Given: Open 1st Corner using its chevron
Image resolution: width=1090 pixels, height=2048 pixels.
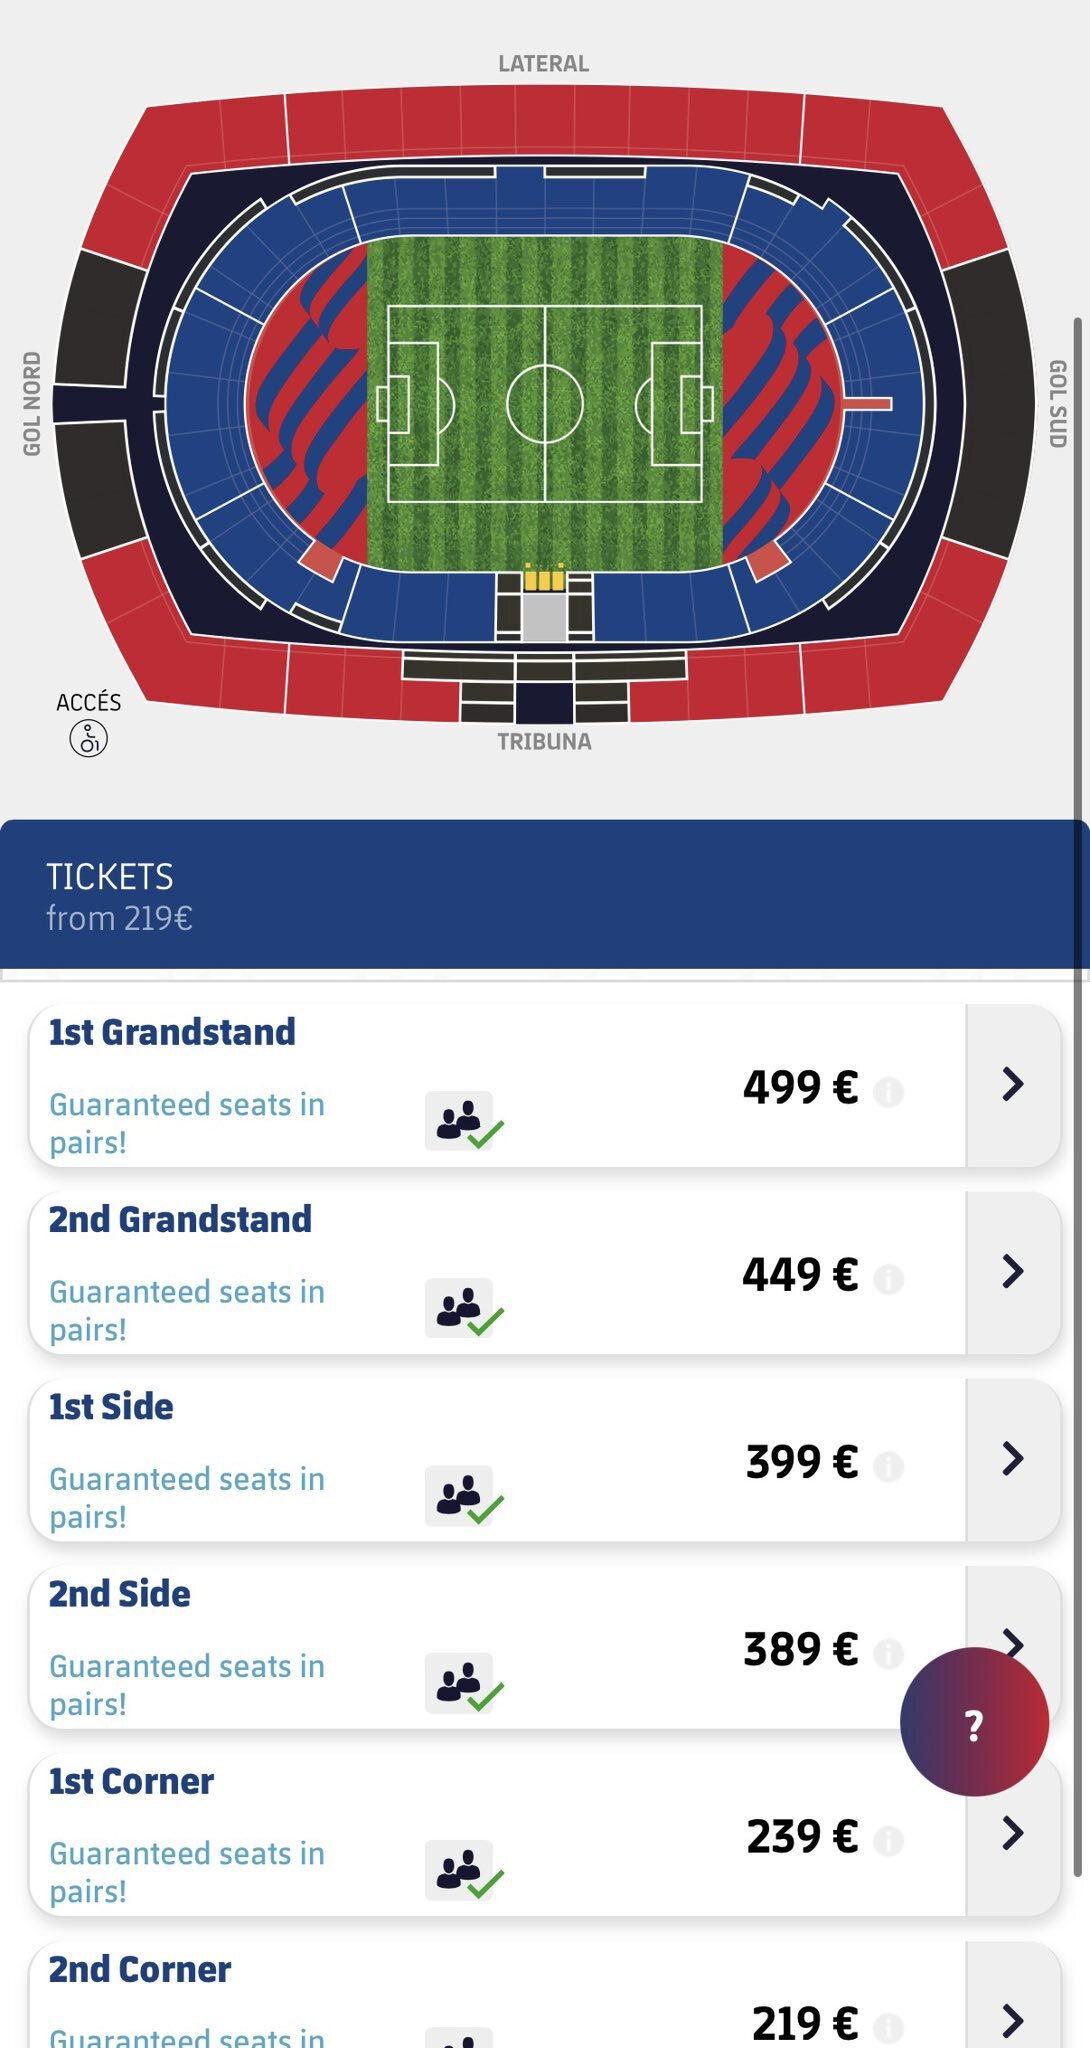Looking at the screenshot, I should tap(1012, 1833).
